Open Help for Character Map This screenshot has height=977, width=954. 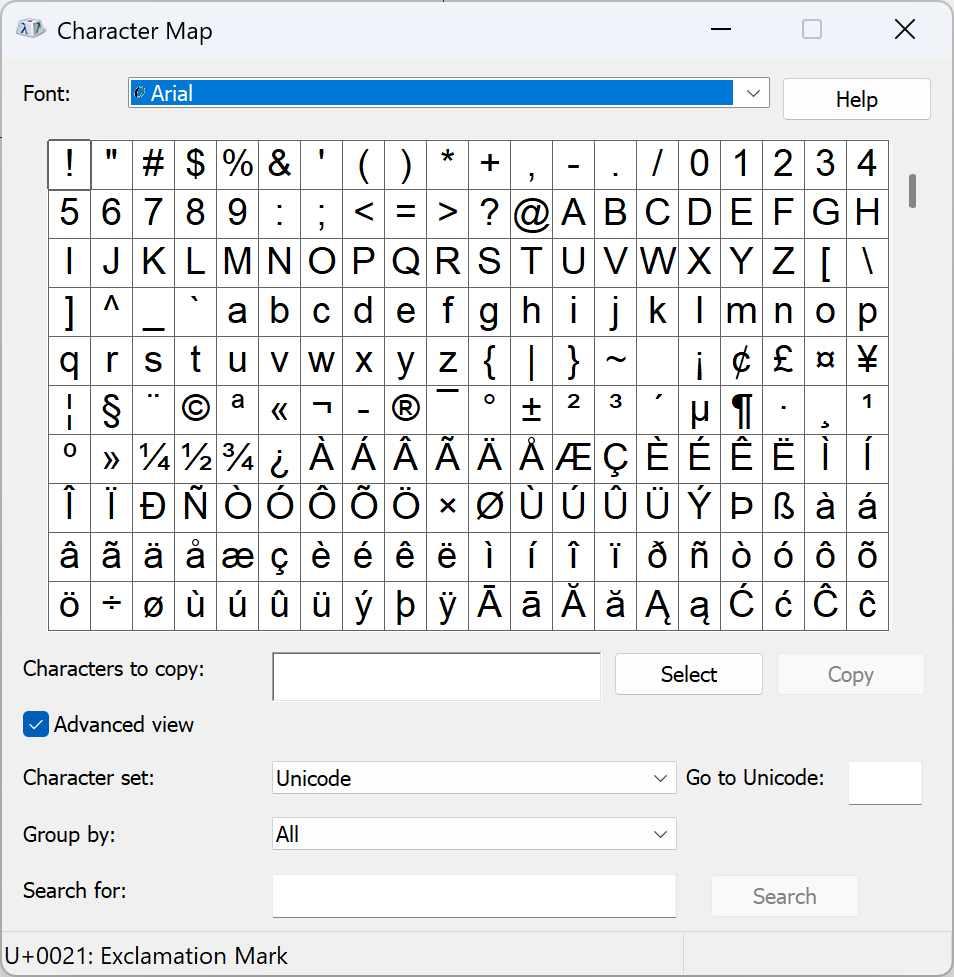[x=856, y=99]
